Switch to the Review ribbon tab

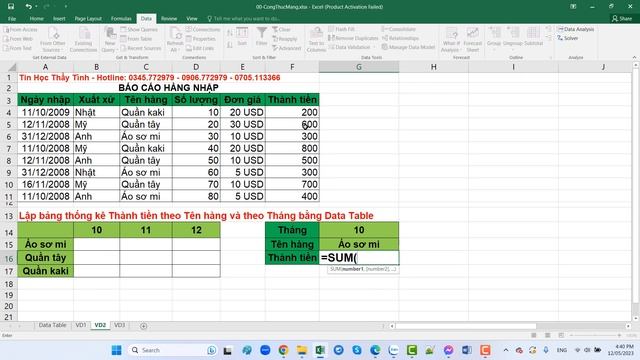pos(169,18)
